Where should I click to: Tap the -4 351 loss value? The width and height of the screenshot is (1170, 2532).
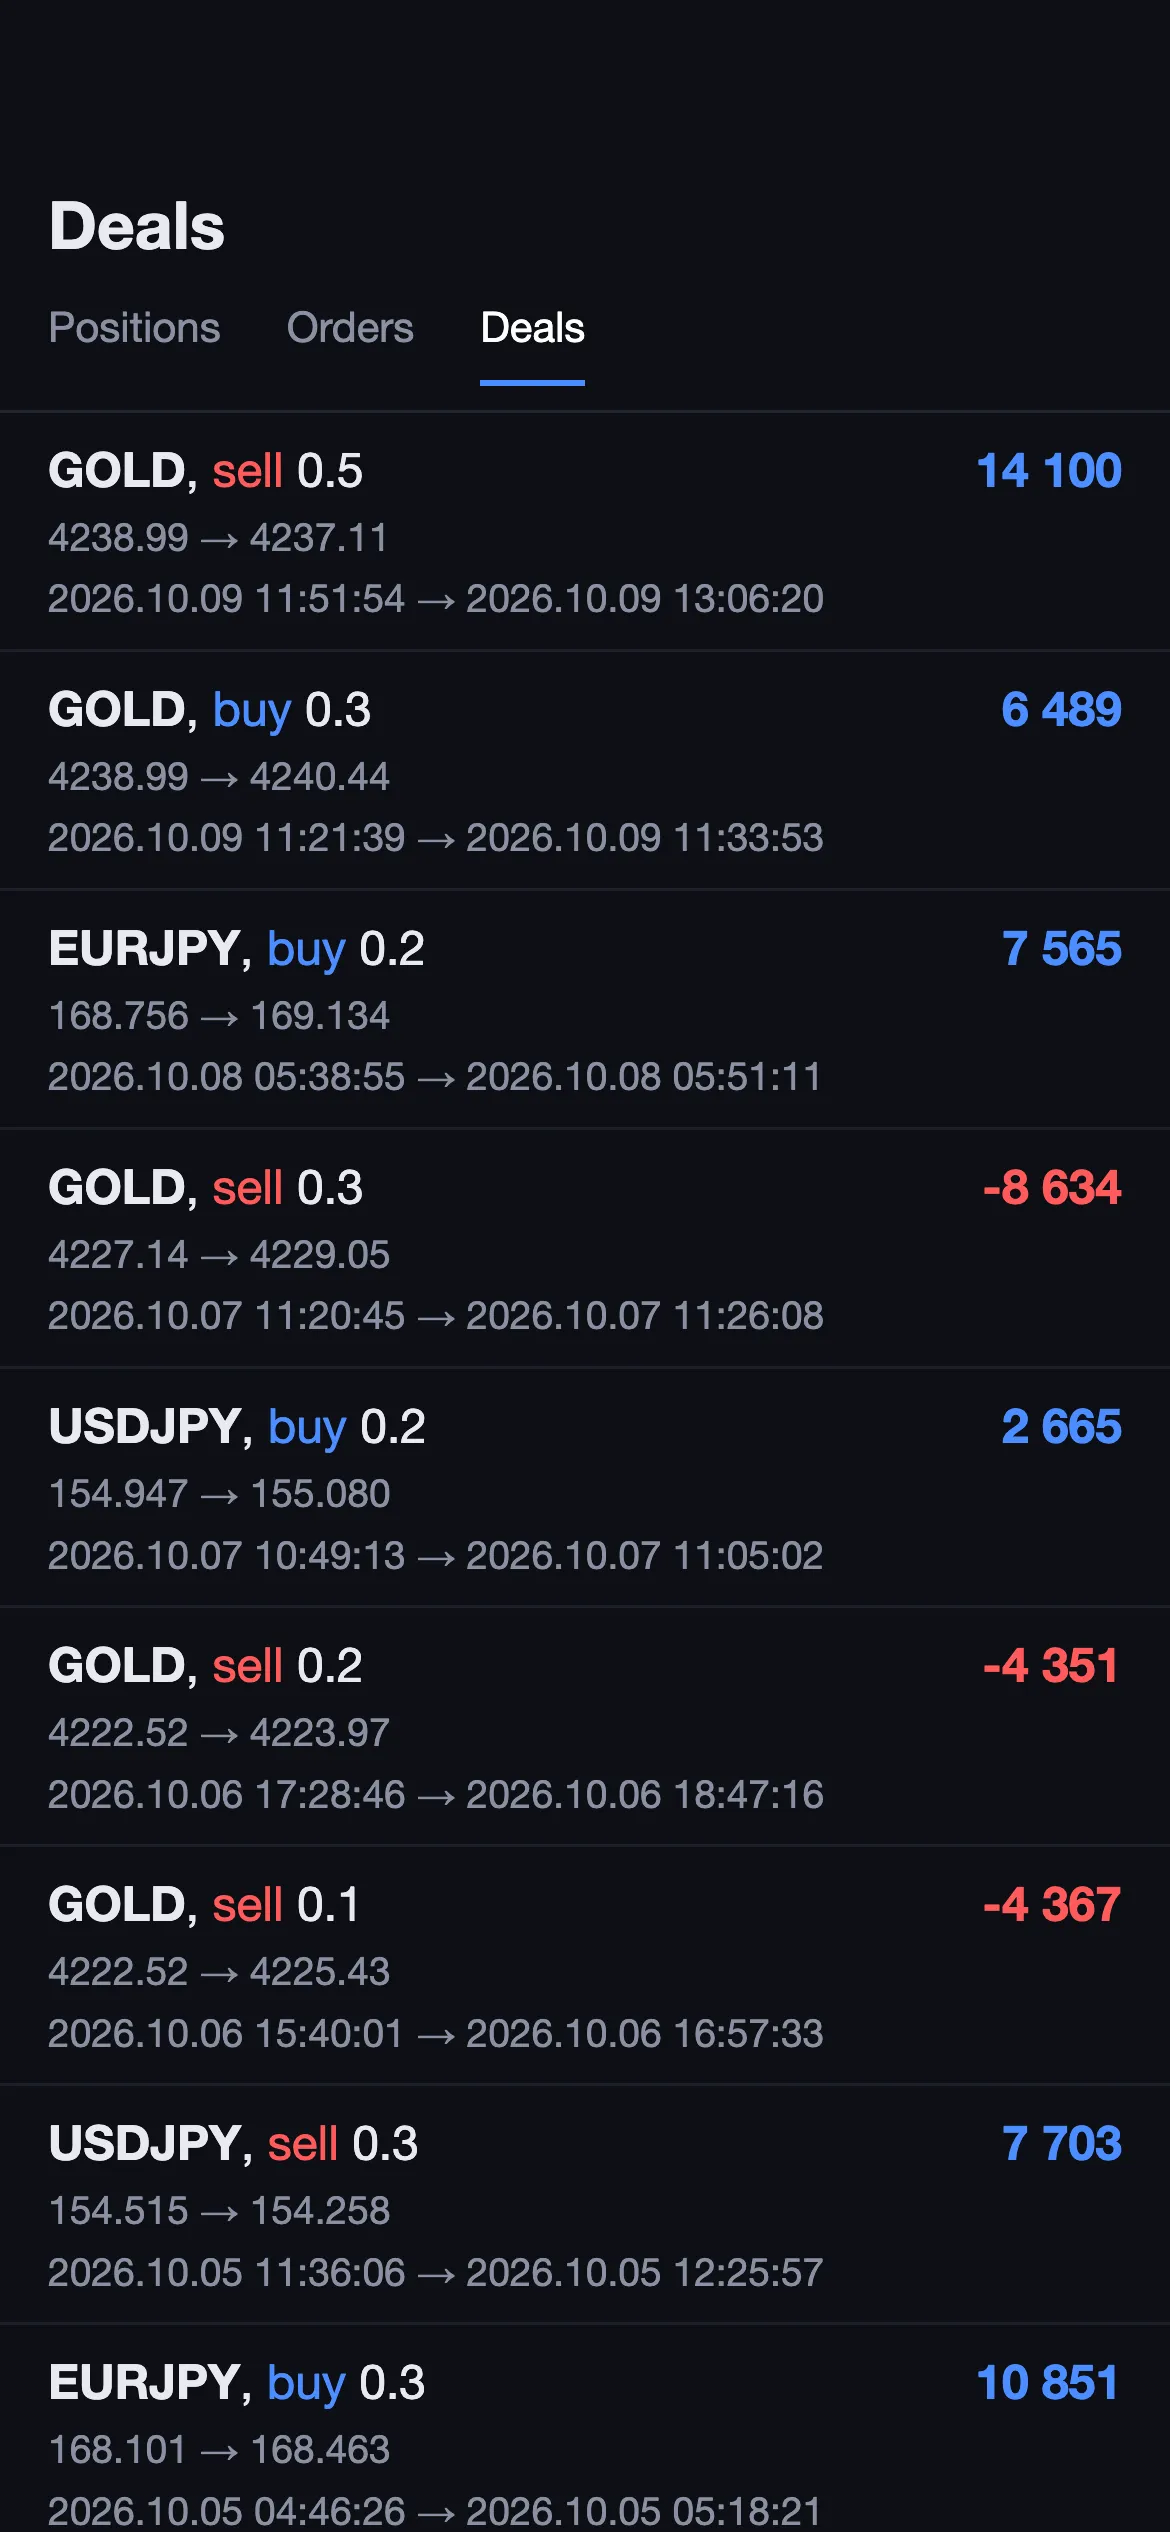(x=1050, y=1666)
